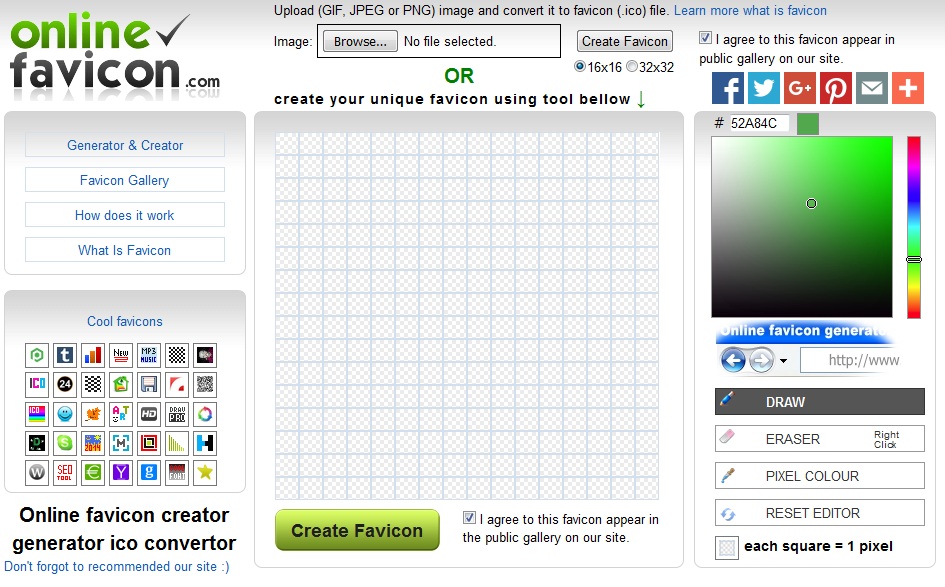Choose the blue and black 'H' favicon
This screenshot has height=587, width=945.
[x=205, y=443]
